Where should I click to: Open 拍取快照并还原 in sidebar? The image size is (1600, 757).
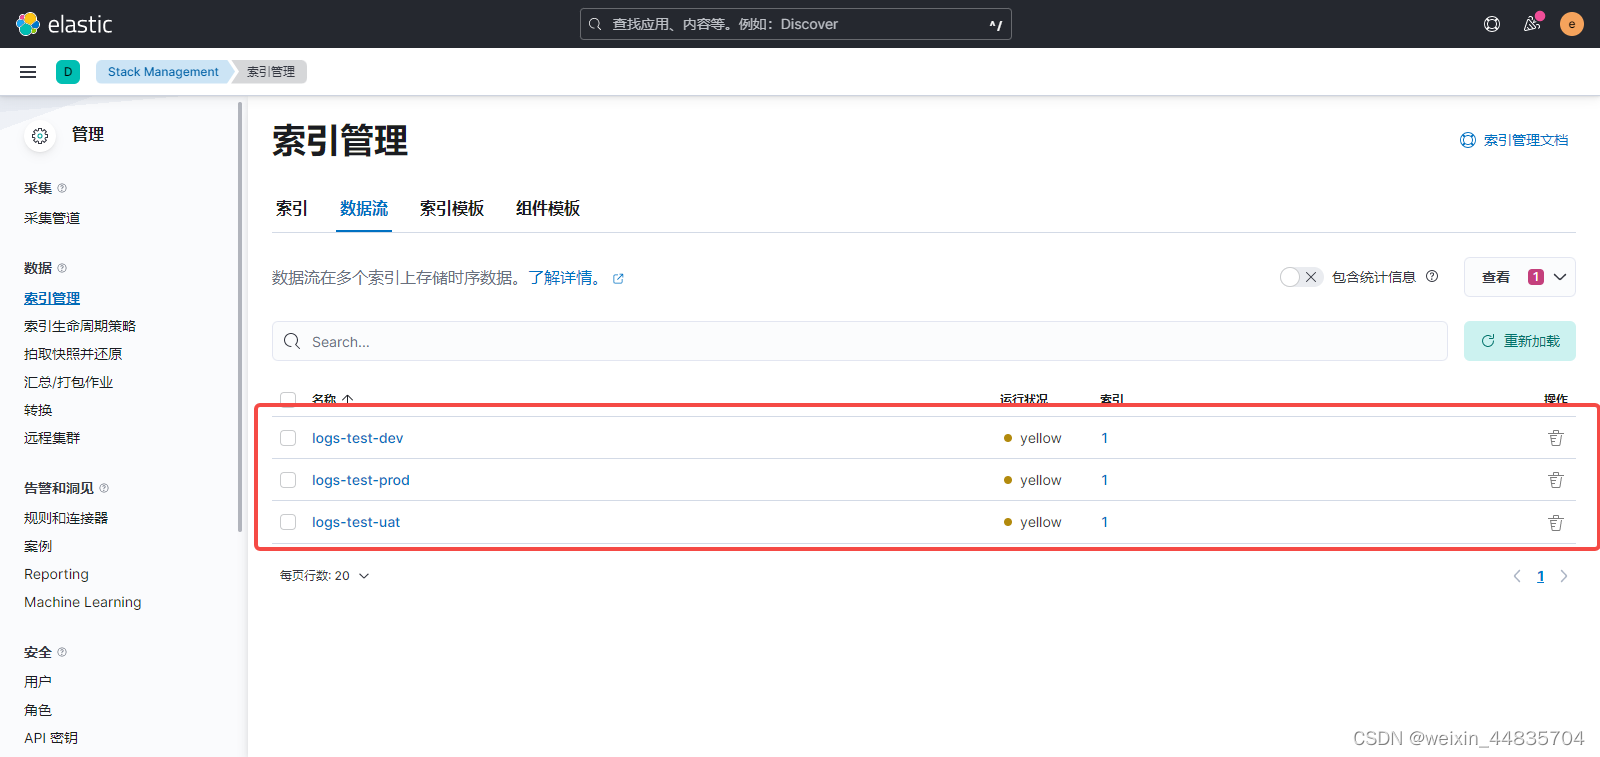73,354
